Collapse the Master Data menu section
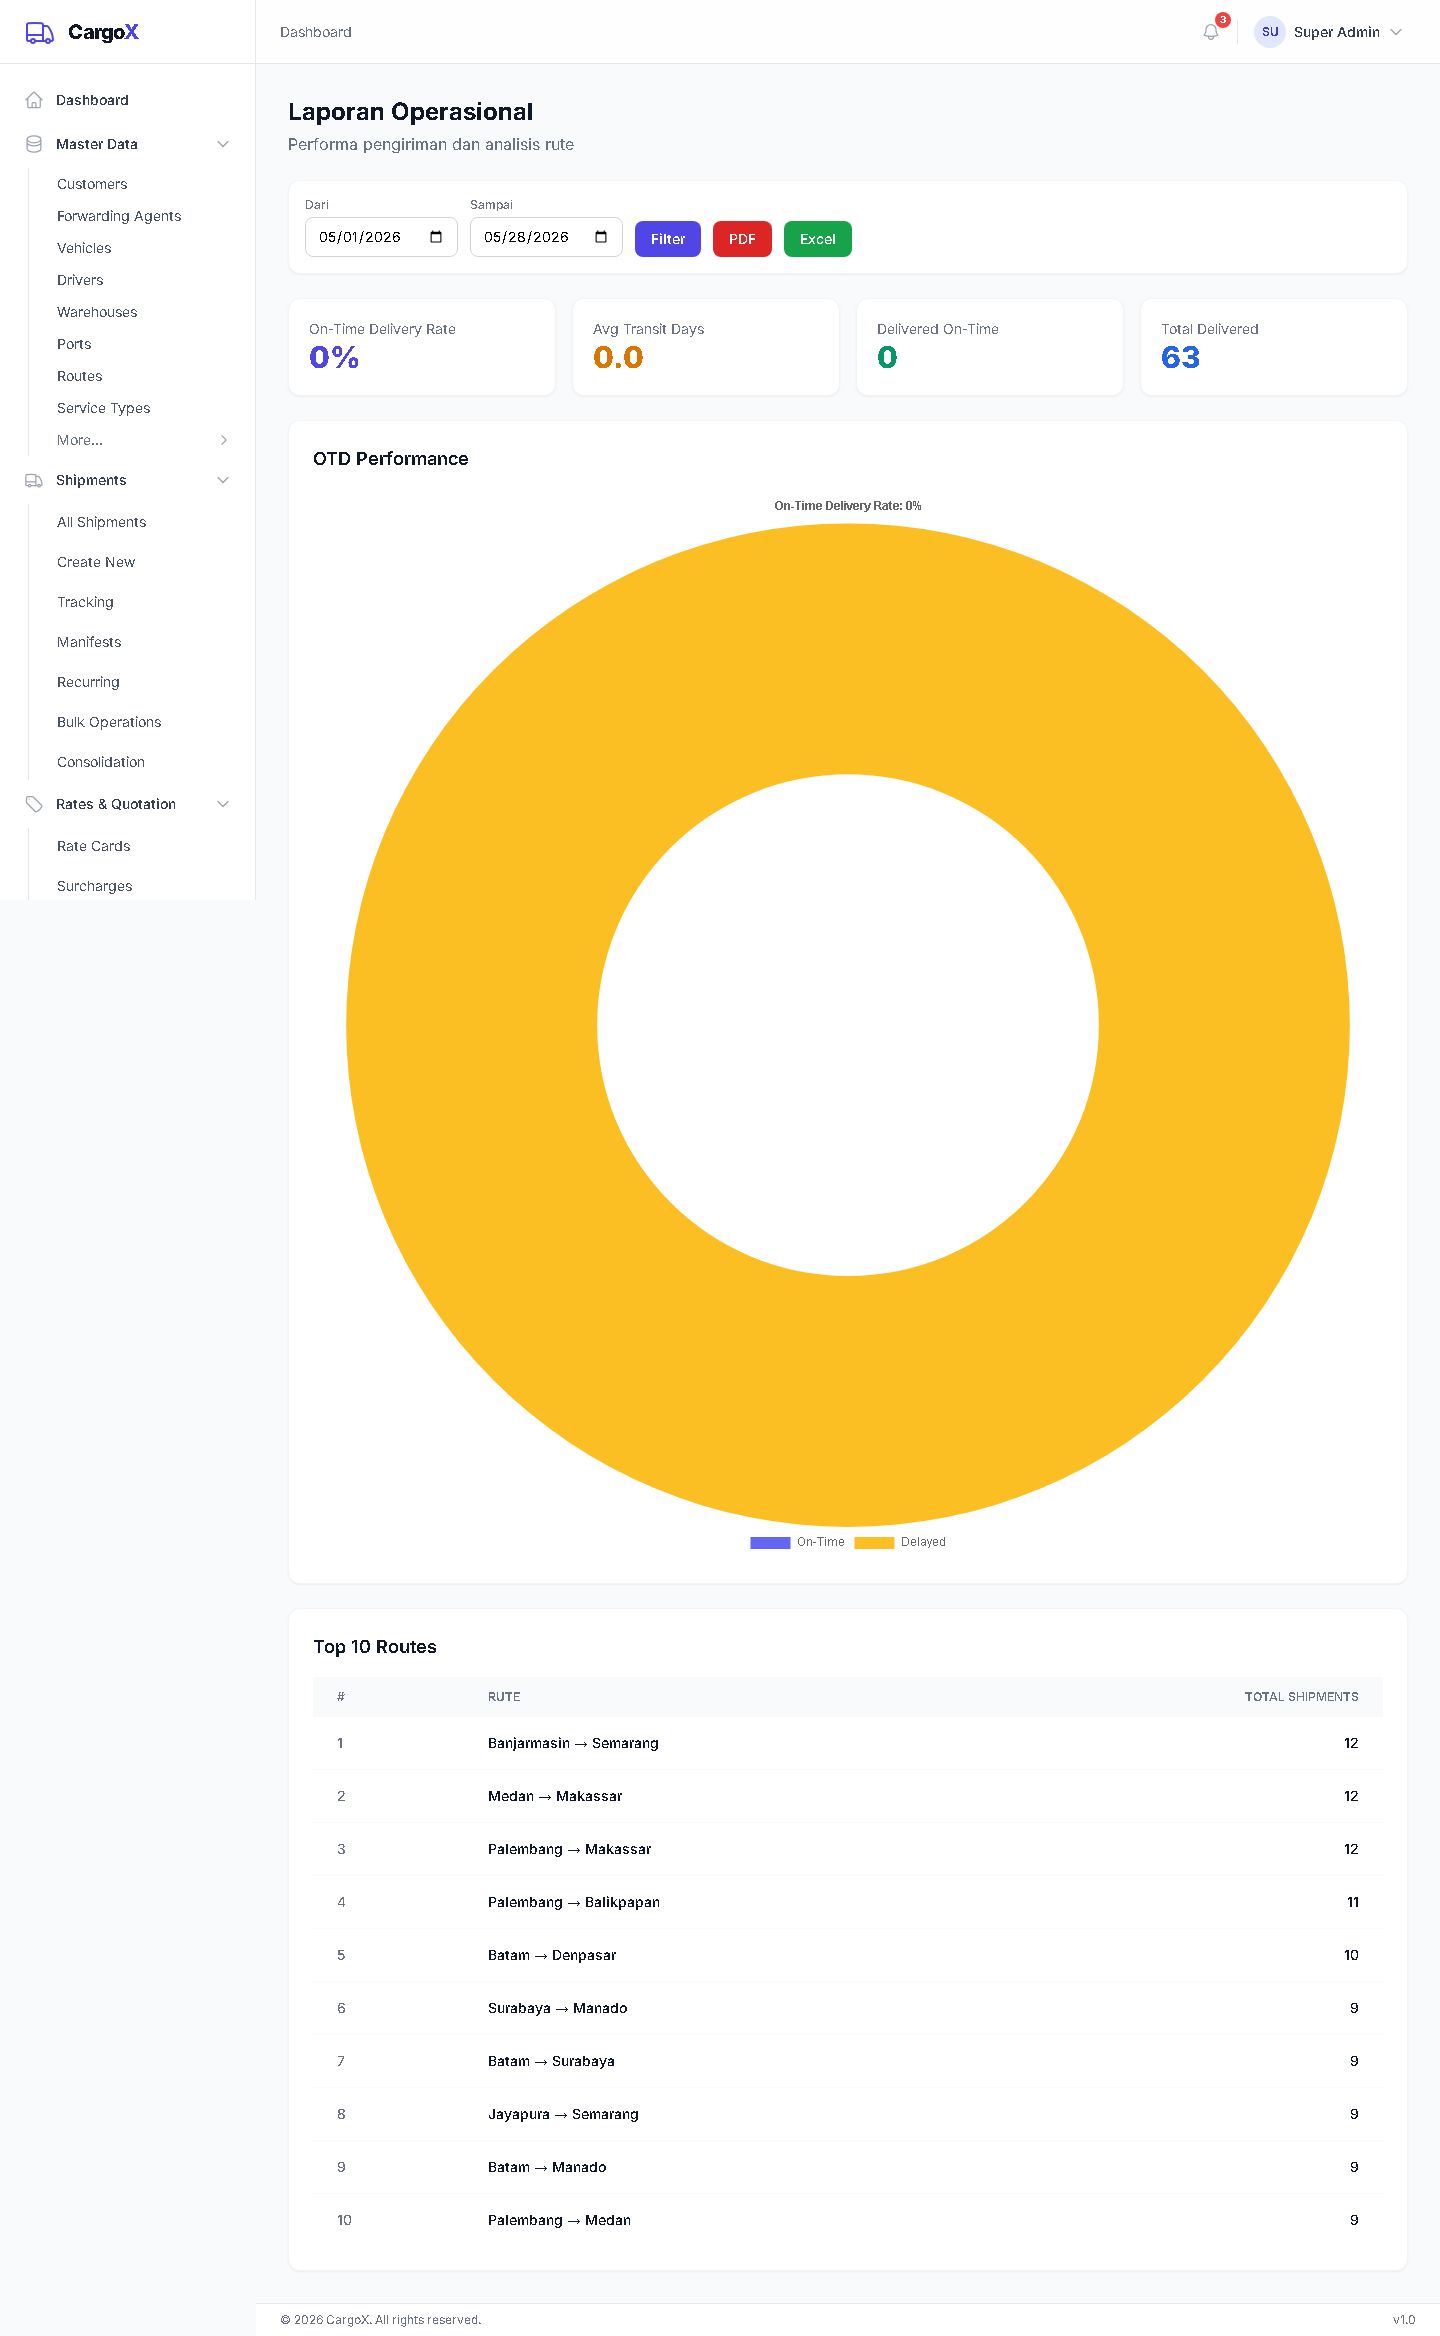Screen dimensions: 1440x2336 click(223, 144)
